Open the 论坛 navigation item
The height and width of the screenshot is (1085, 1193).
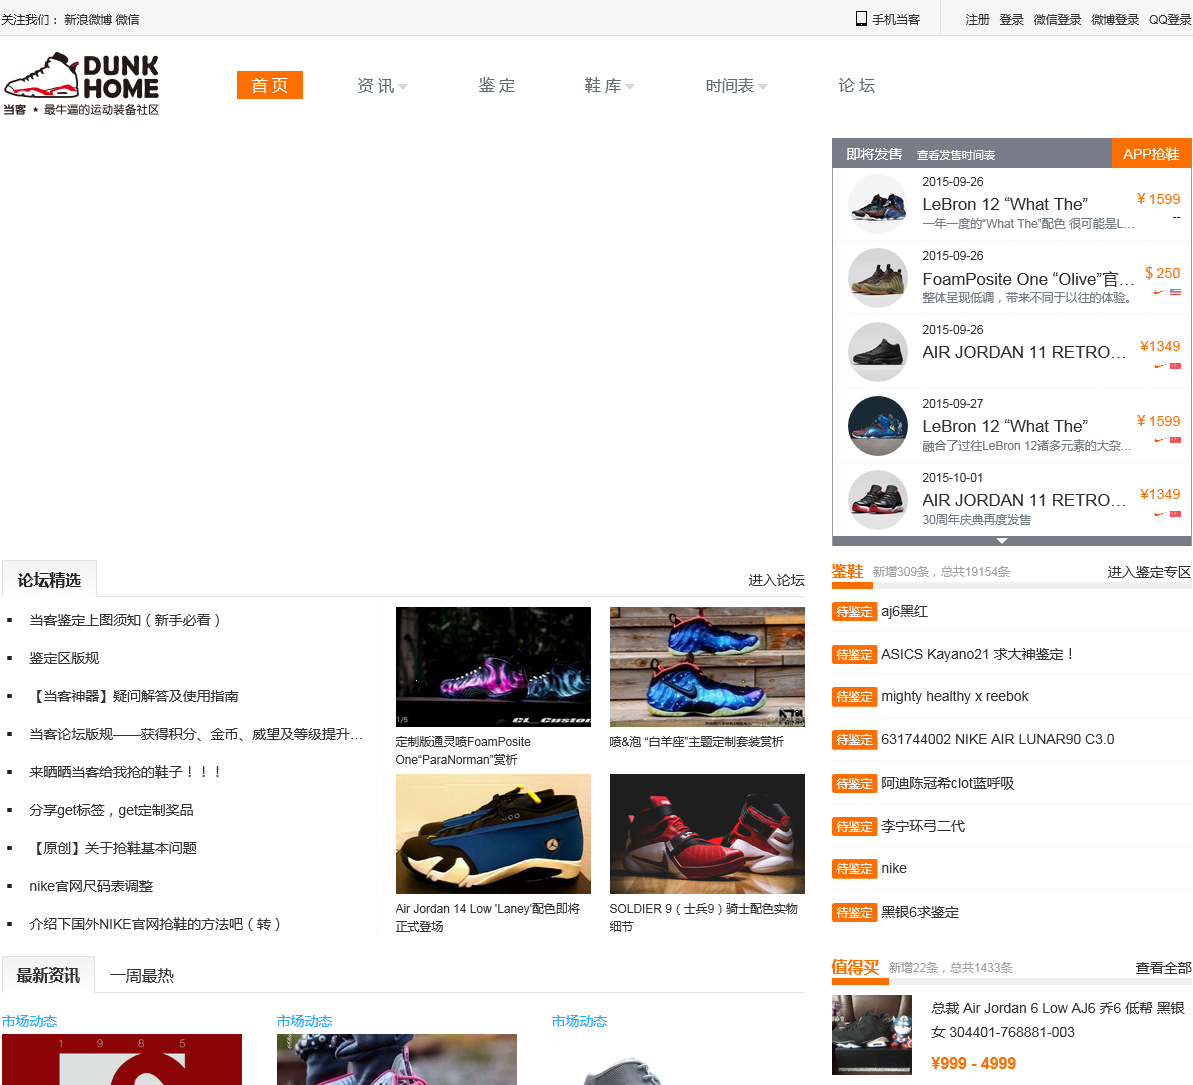pos(857,85)
